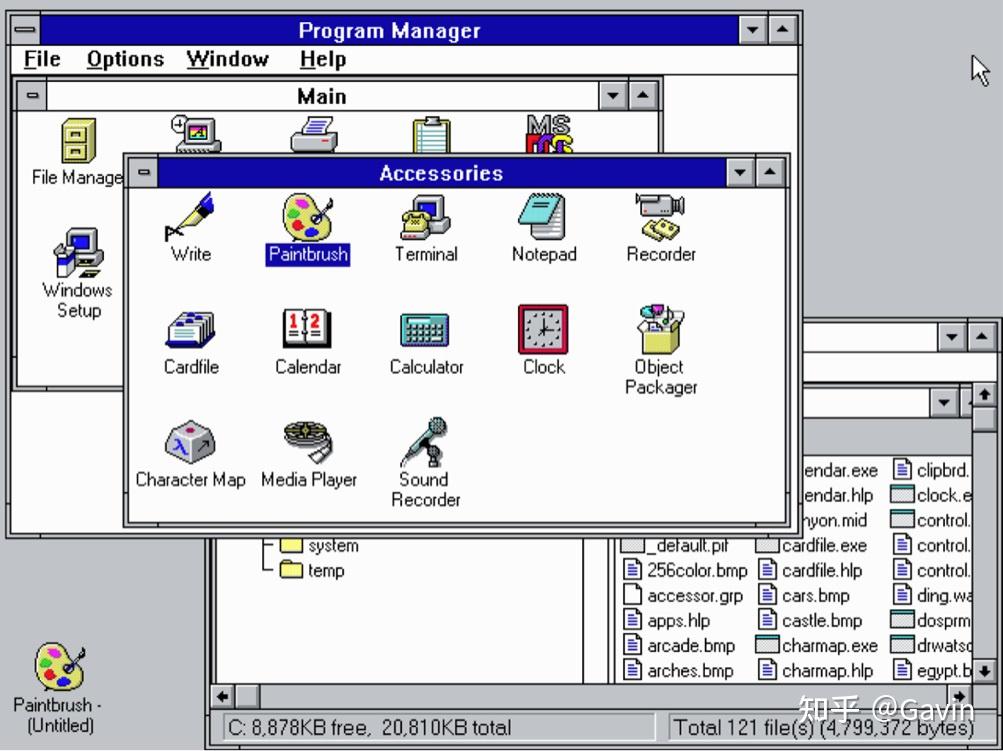Restore the minimized Paintbrush - (Untitled) icon
Image resolution: width=1003 pixels, height=751 pixels.
(58, 665)
